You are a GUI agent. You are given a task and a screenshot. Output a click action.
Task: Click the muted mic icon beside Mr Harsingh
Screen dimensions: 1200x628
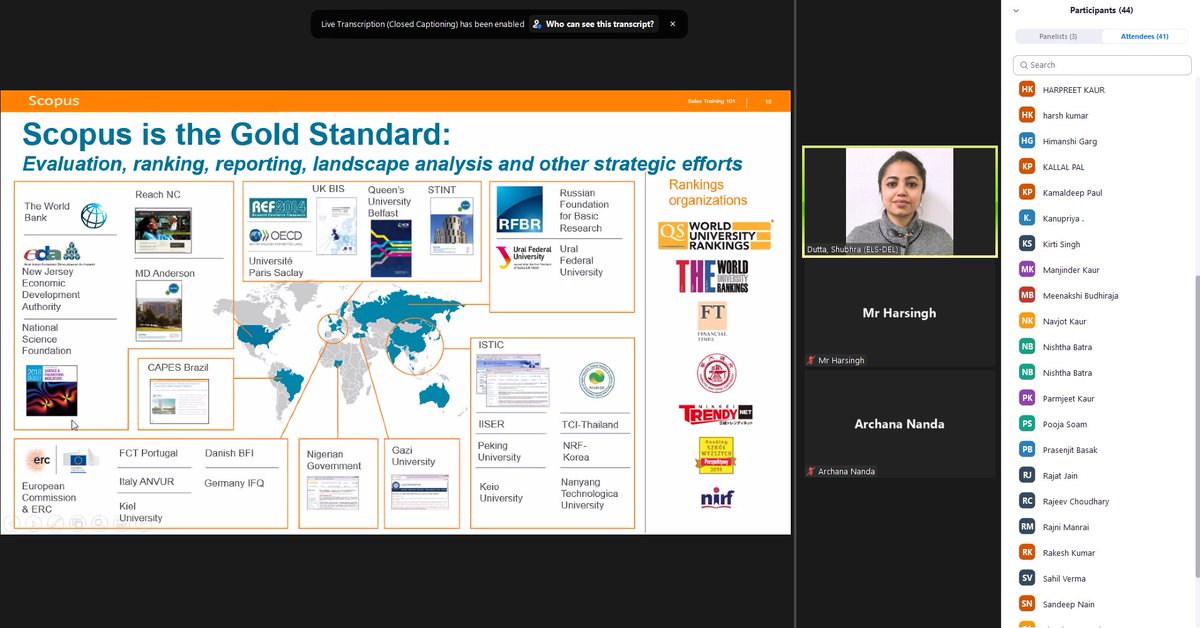pyautogui.click(x=811, y=360)
